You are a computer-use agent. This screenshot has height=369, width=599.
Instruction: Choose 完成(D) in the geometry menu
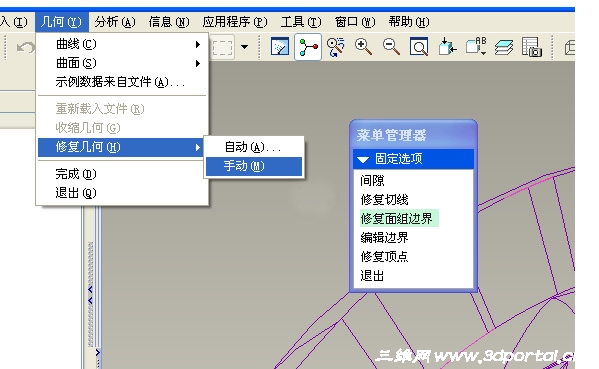[122, 174]
